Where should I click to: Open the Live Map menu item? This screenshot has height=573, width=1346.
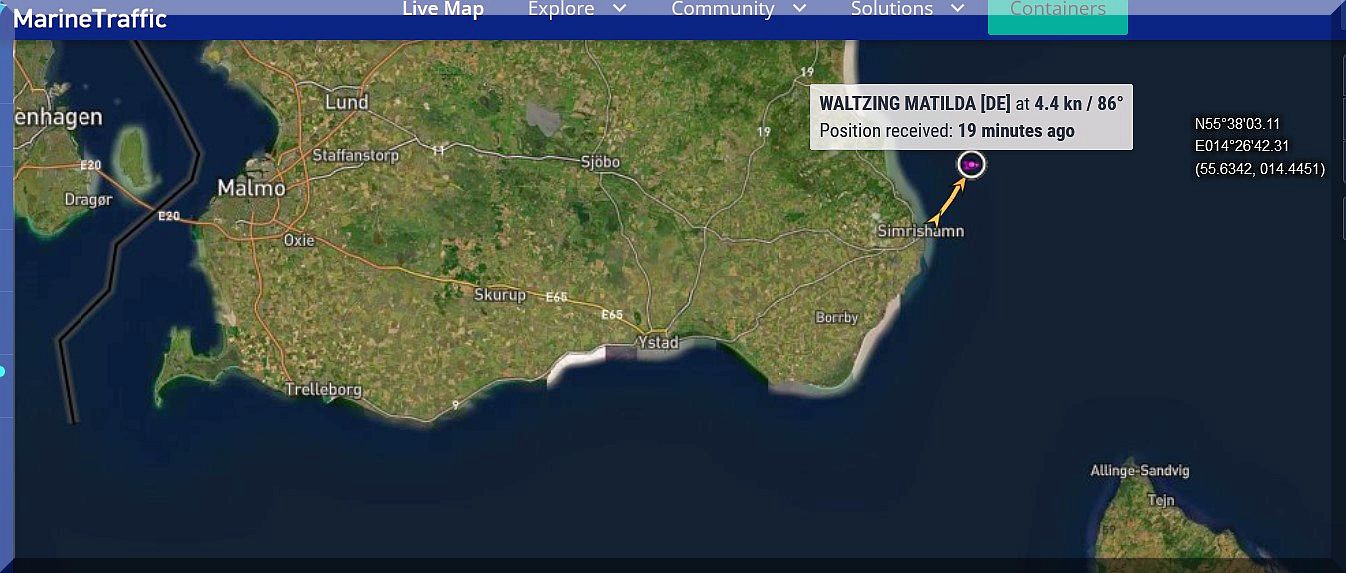pos(443,9)
